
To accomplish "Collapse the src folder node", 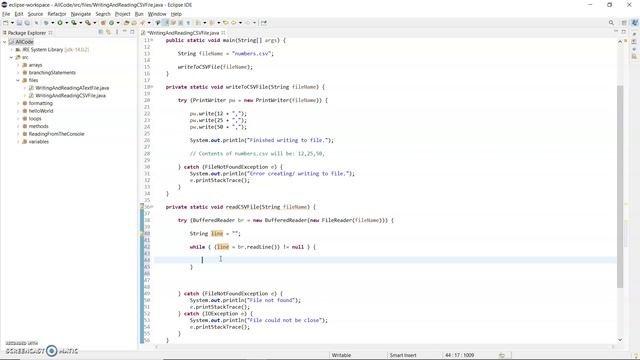I will coord(11,58).
